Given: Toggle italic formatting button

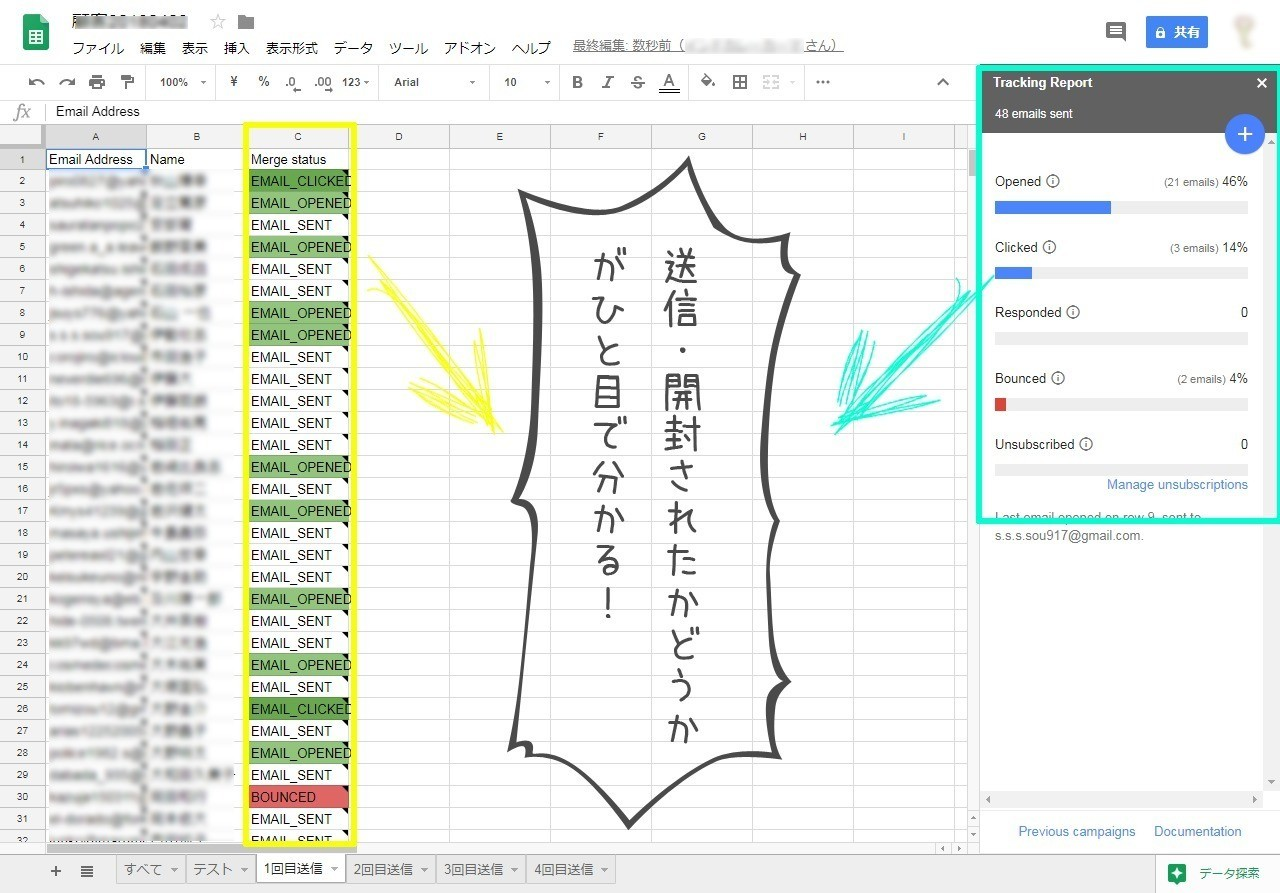Looking at the screenshot, I should pos(608,82).
